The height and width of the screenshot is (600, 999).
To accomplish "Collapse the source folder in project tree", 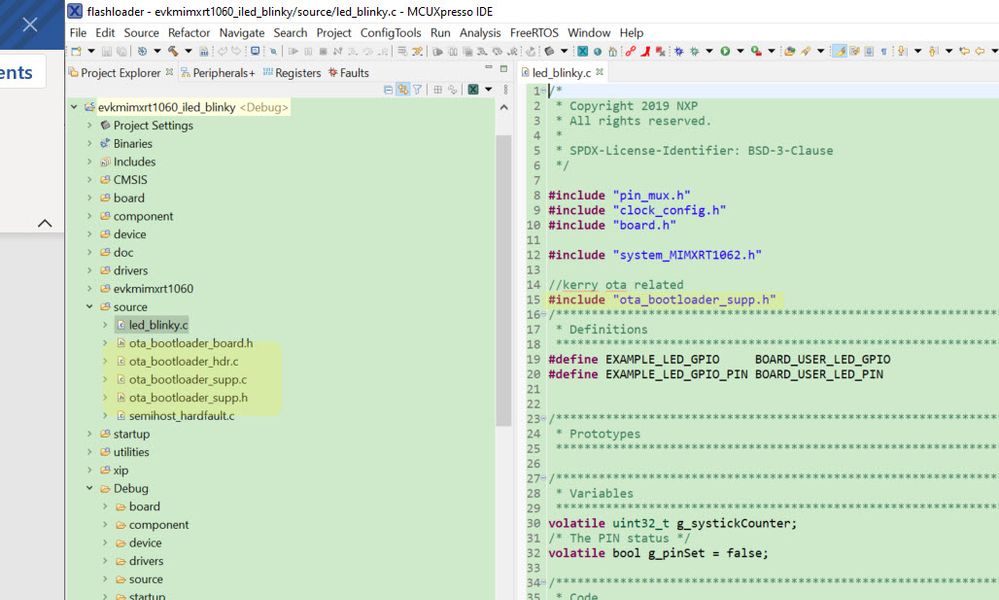I will [90, 306].
